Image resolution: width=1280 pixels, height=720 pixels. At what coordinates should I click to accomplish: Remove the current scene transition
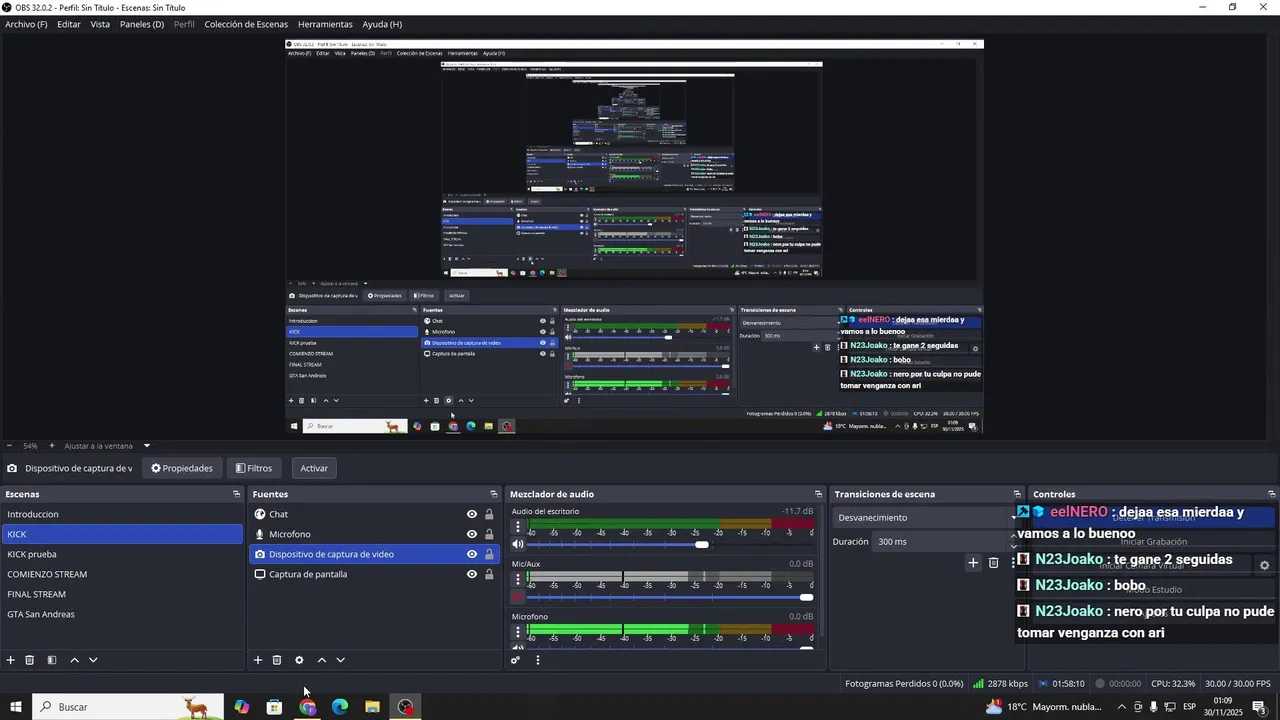click(993, 563)
